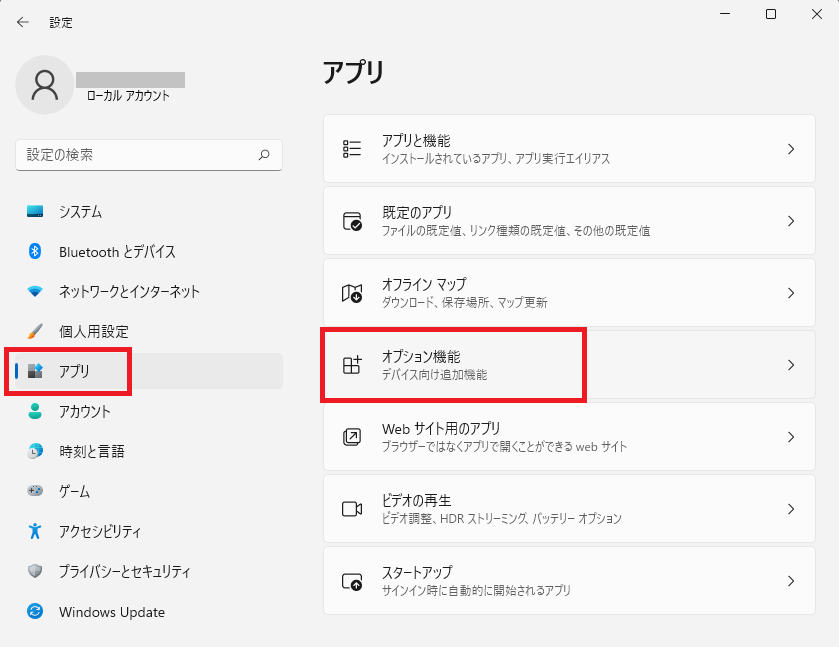
Task: Open the ゲーム settings page
Action: (149, 491)
